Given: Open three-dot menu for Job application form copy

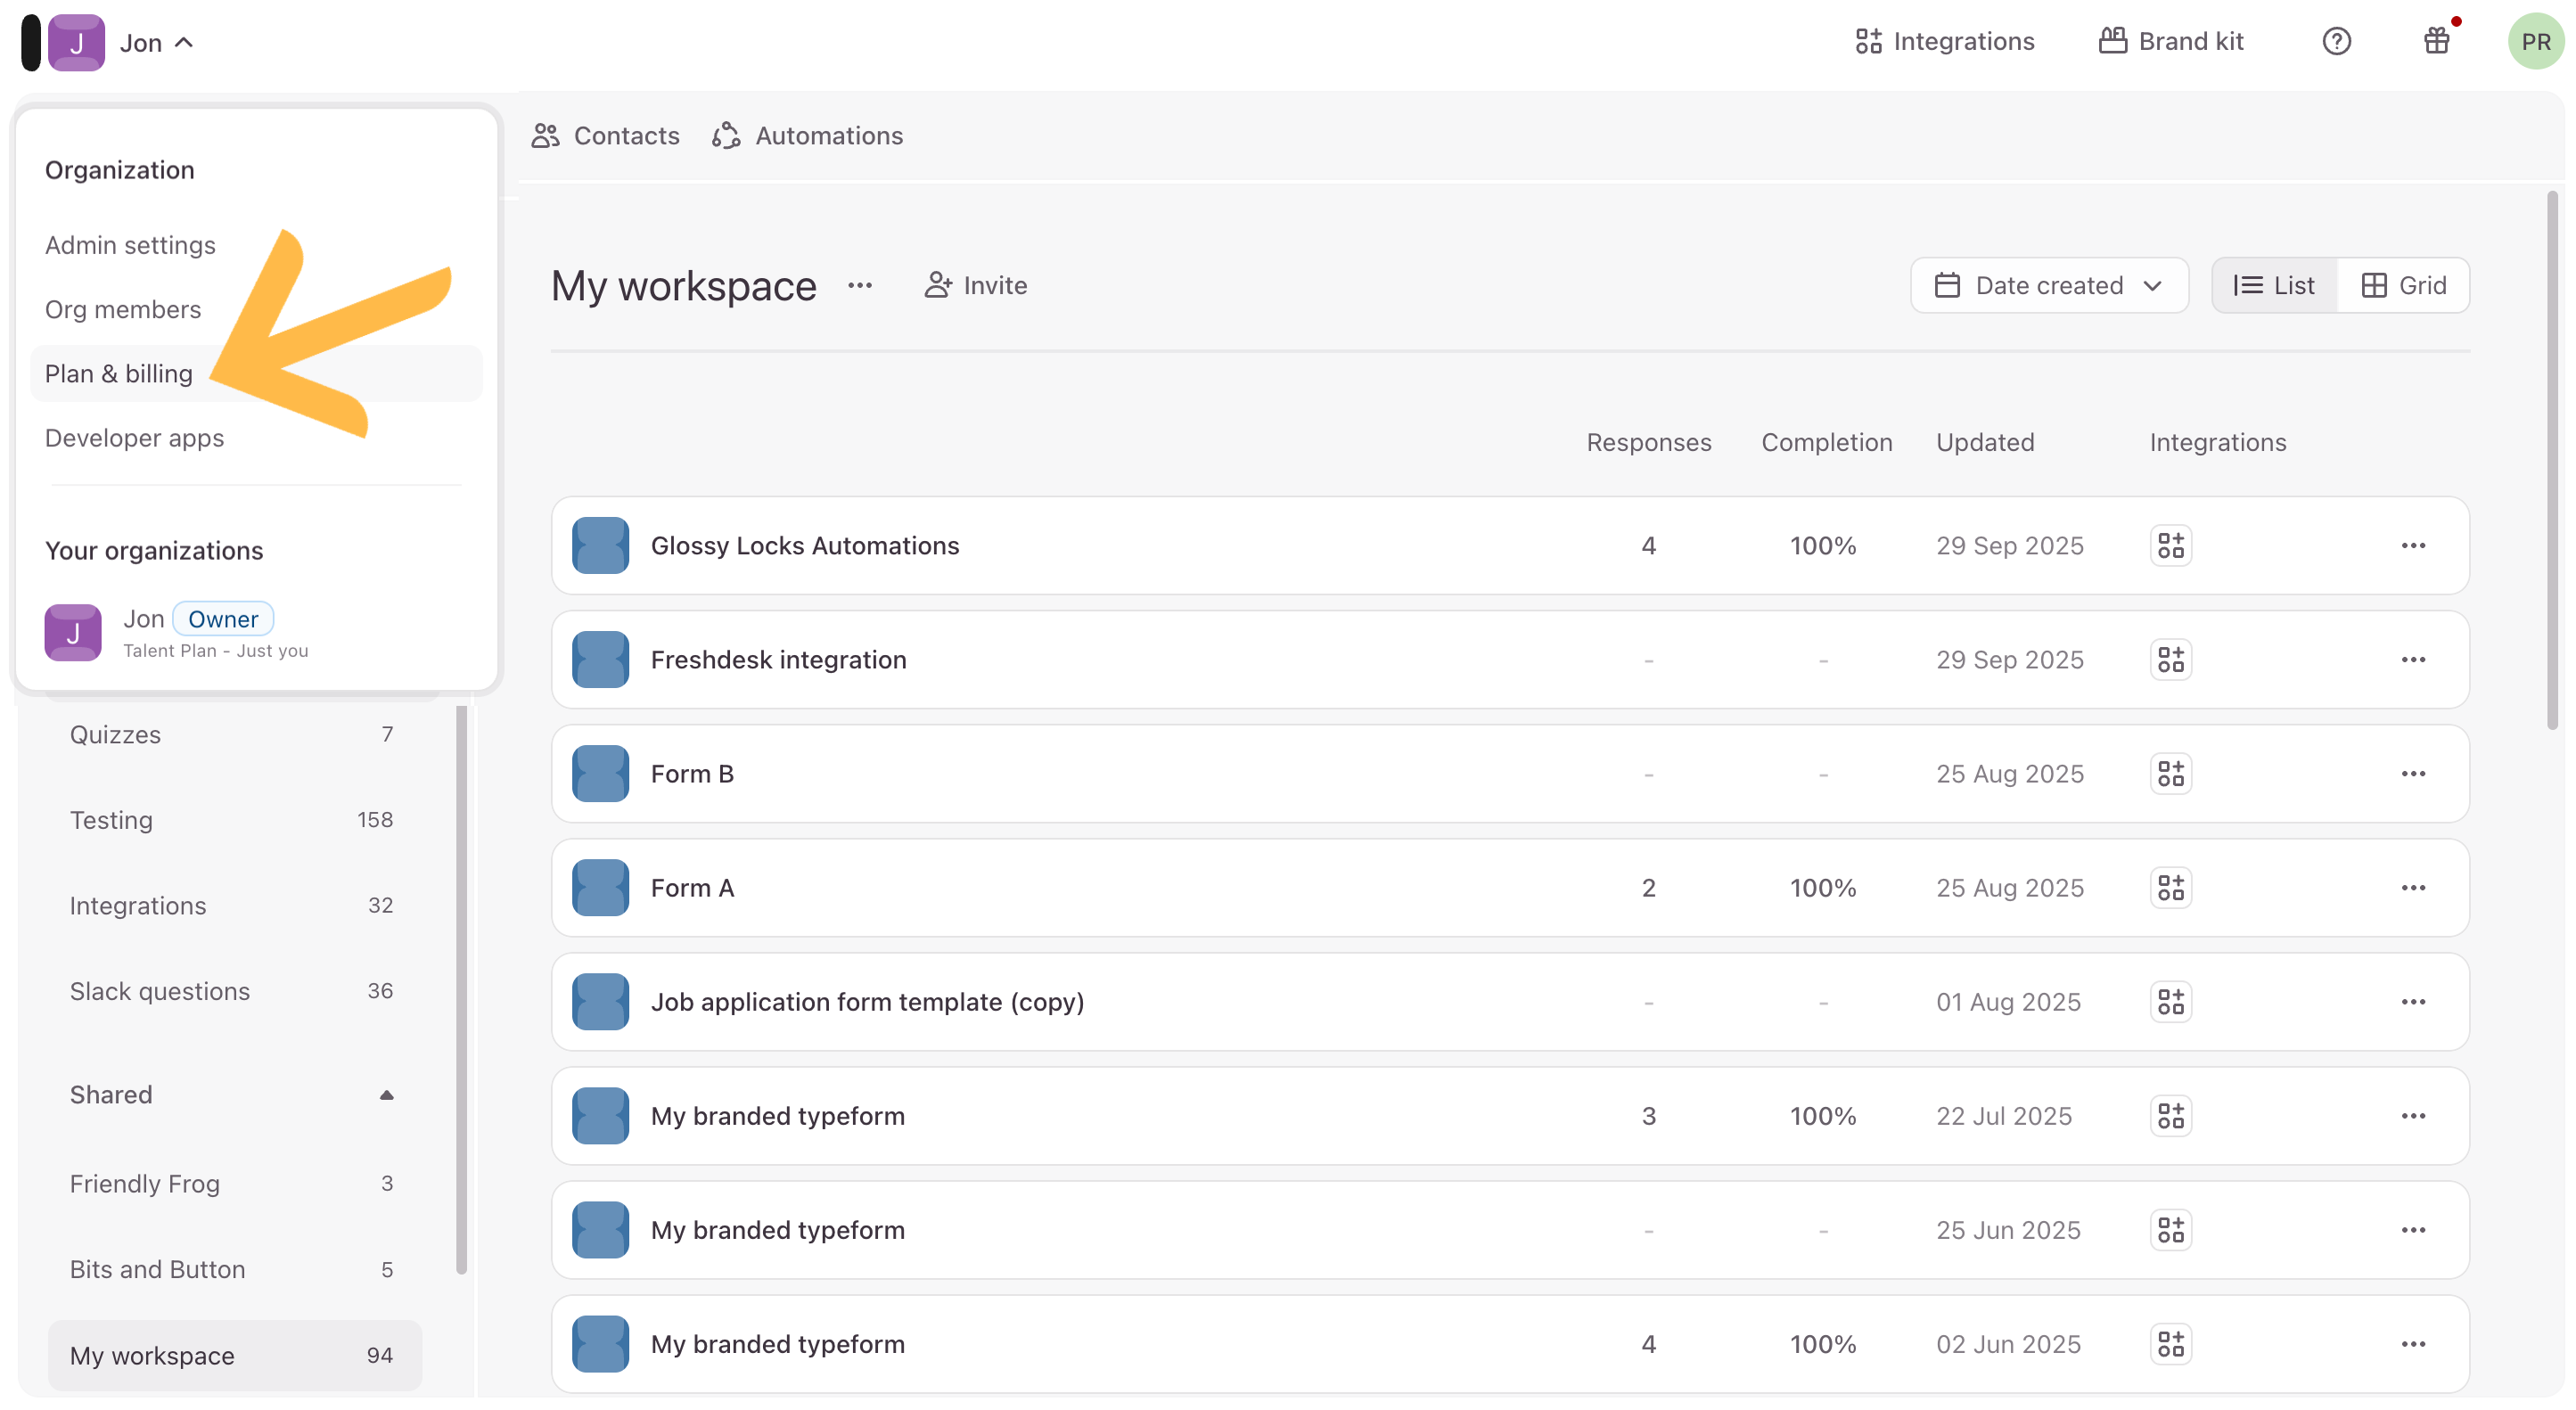Looking at the screenshot, I should pos(2412,1002).
